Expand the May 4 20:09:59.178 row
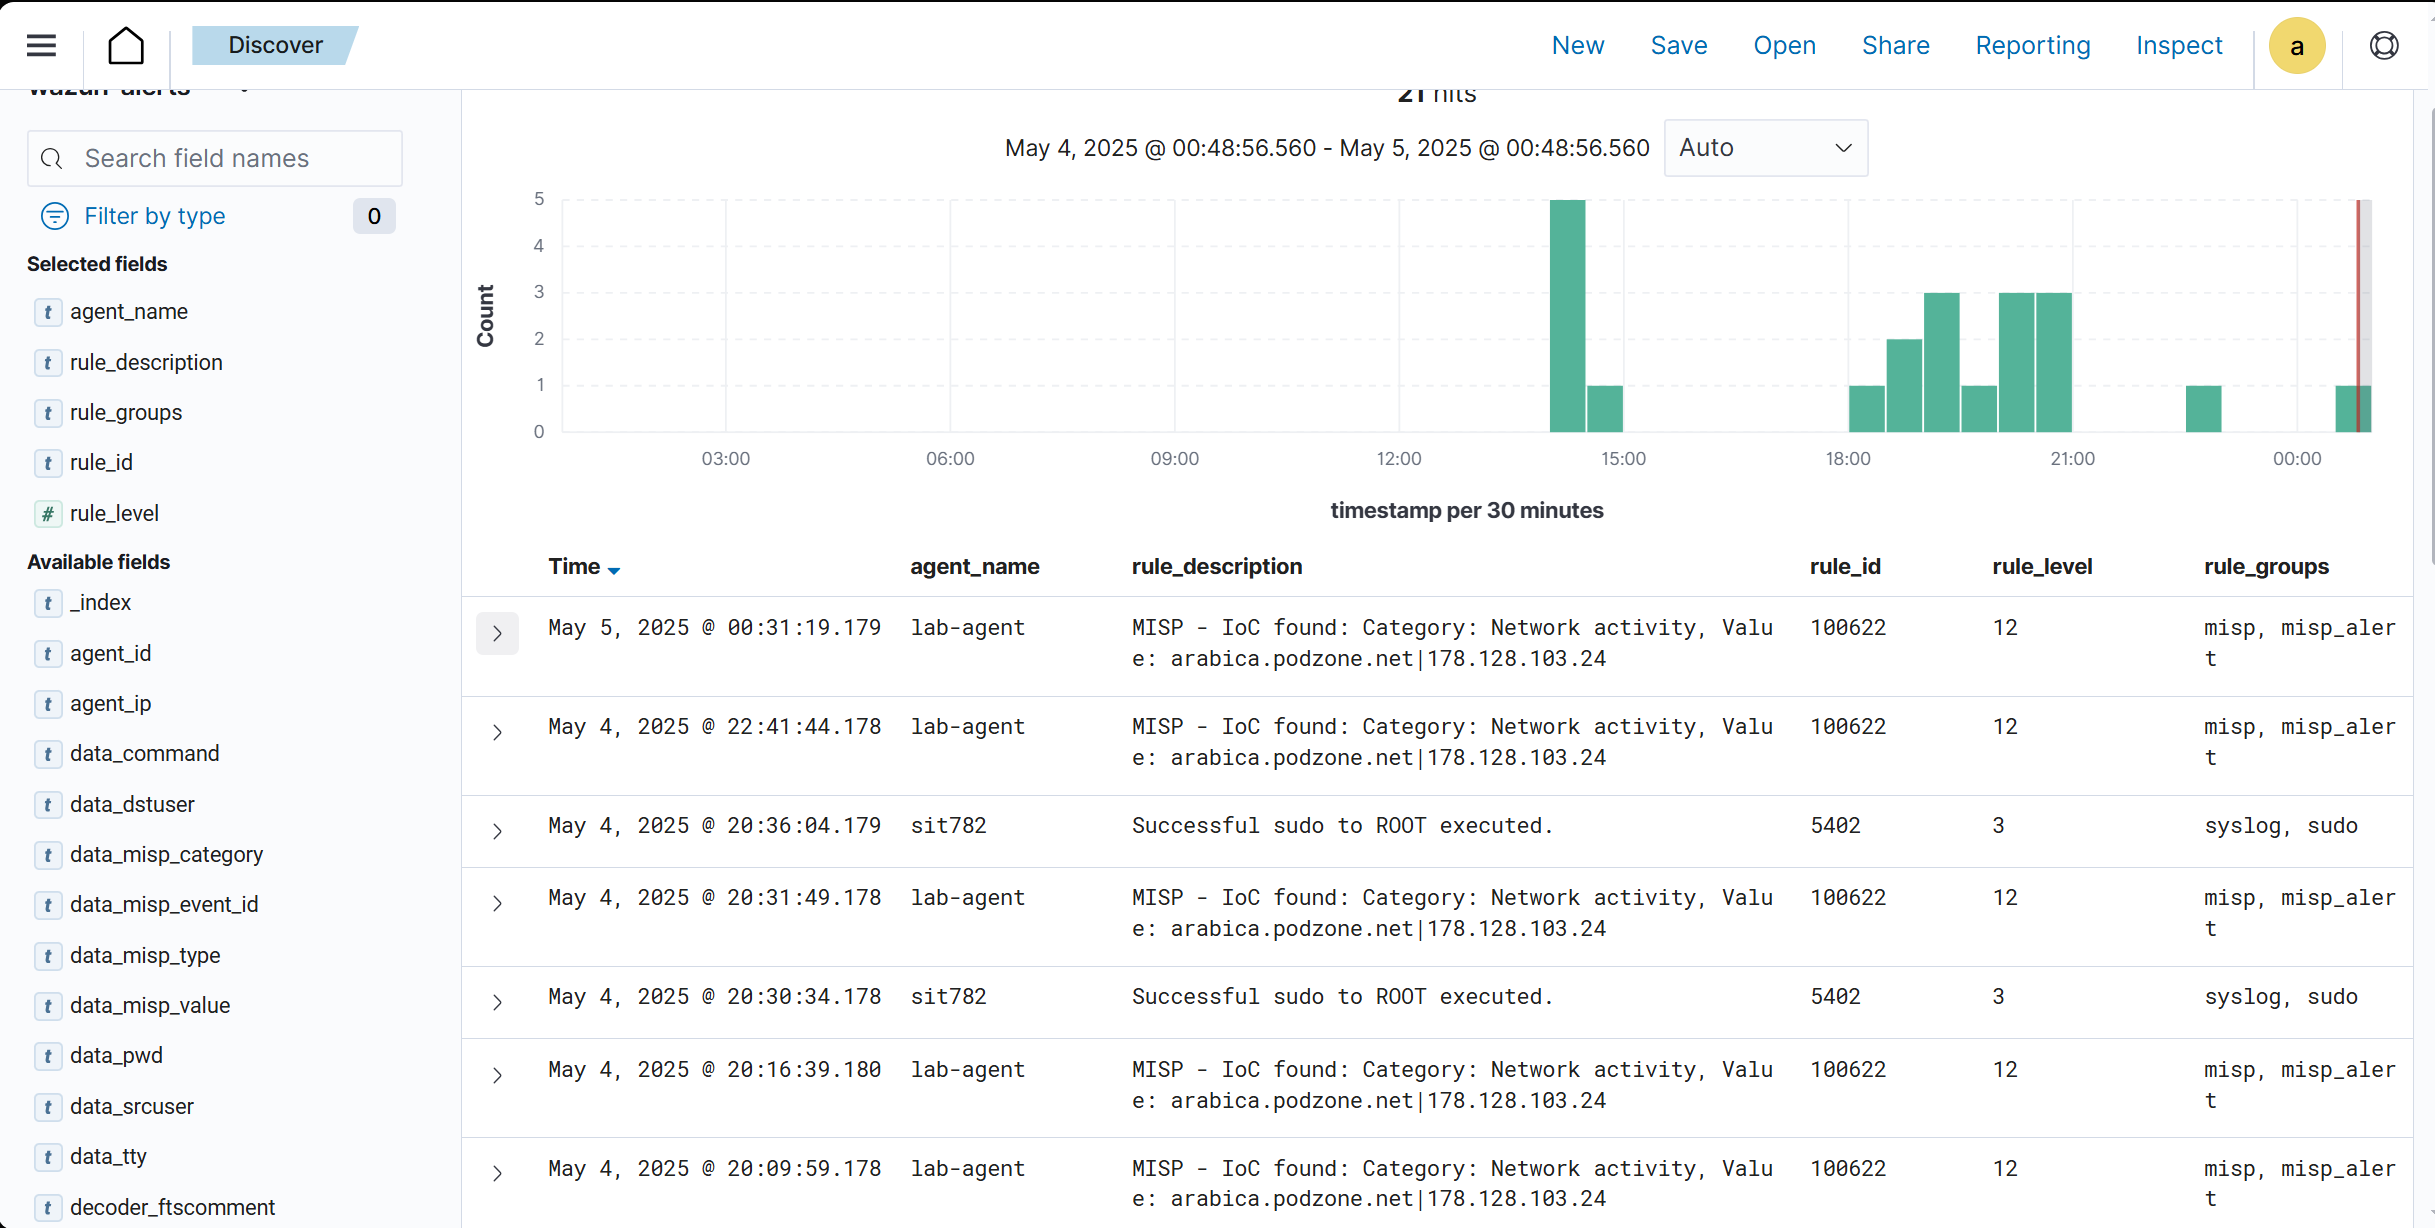The height and width of the screenshot is (1228, 2435). [497, 1173]
